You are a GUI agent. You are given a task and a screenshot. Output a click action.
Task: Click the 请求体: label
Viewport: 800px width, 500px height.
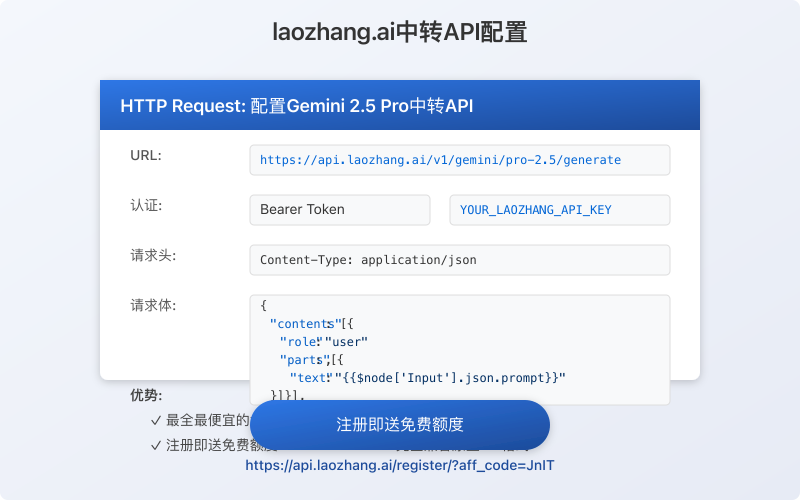[x=153, y=305]
